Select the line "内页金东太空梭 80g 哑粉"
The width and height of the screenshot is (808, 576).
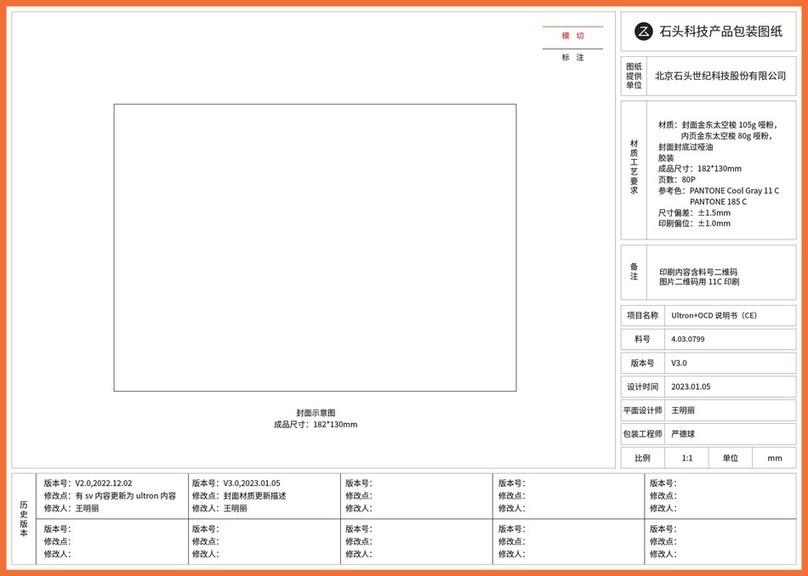coord(727,136)
